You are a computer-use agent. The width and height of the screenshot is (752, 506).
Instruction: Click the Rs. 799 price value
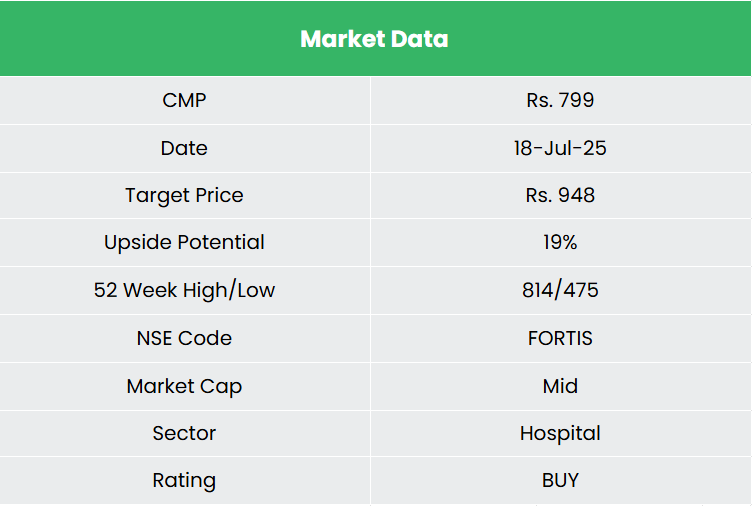point(560,100)
